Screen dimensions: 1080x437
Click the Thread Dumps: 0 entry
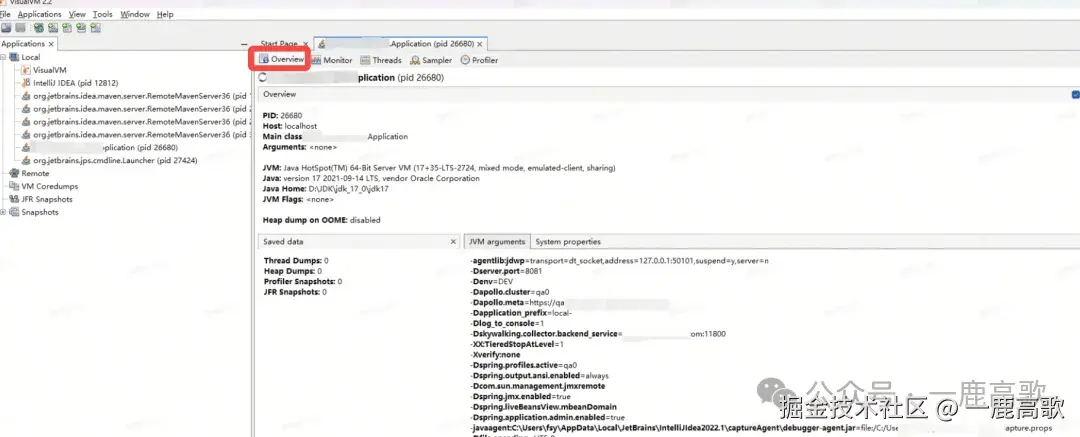(296, 261)
